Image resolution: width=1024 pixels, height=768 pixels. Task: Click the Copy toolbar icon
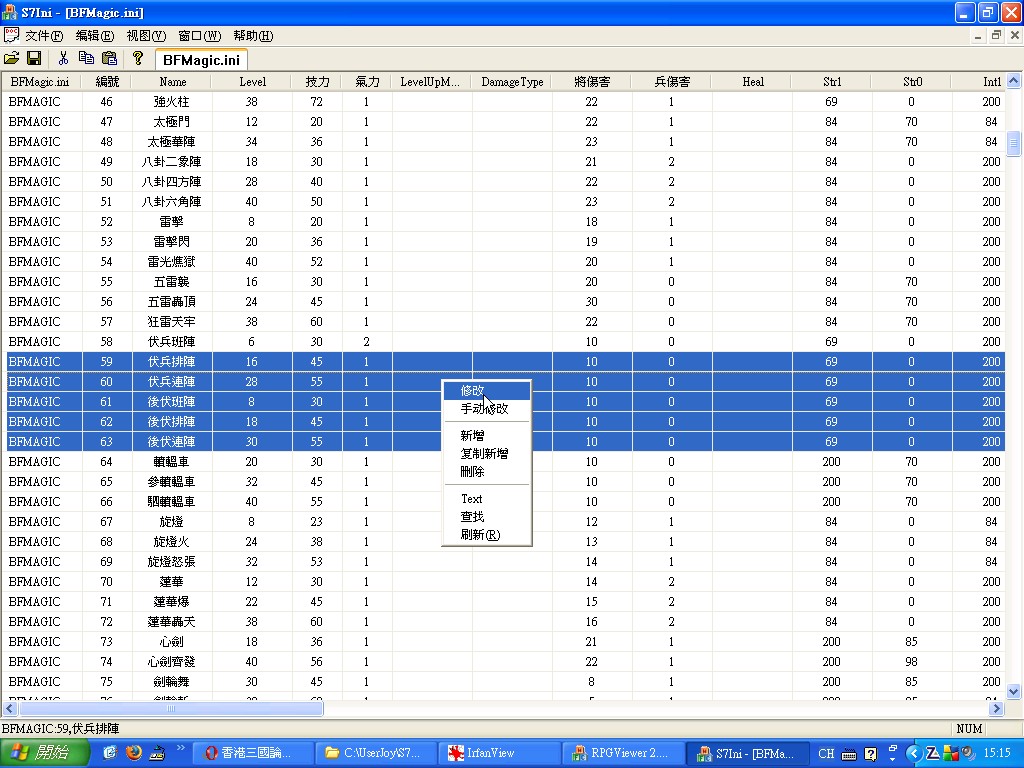pyautogui.click(x=86, y=59)
